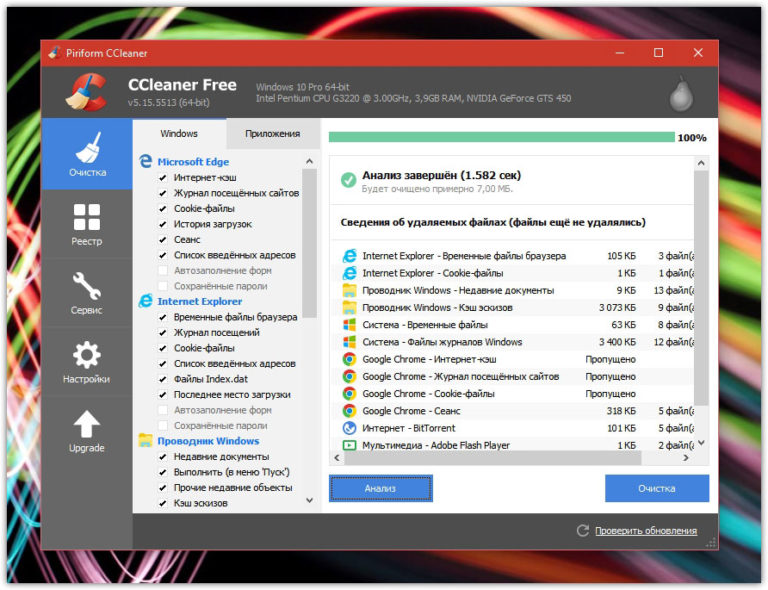The image size is (768, 590).
Task: Toggle Недавние документы checkbox under Проводник Windows
Action: pyautogui.click(x=162, y=457)
